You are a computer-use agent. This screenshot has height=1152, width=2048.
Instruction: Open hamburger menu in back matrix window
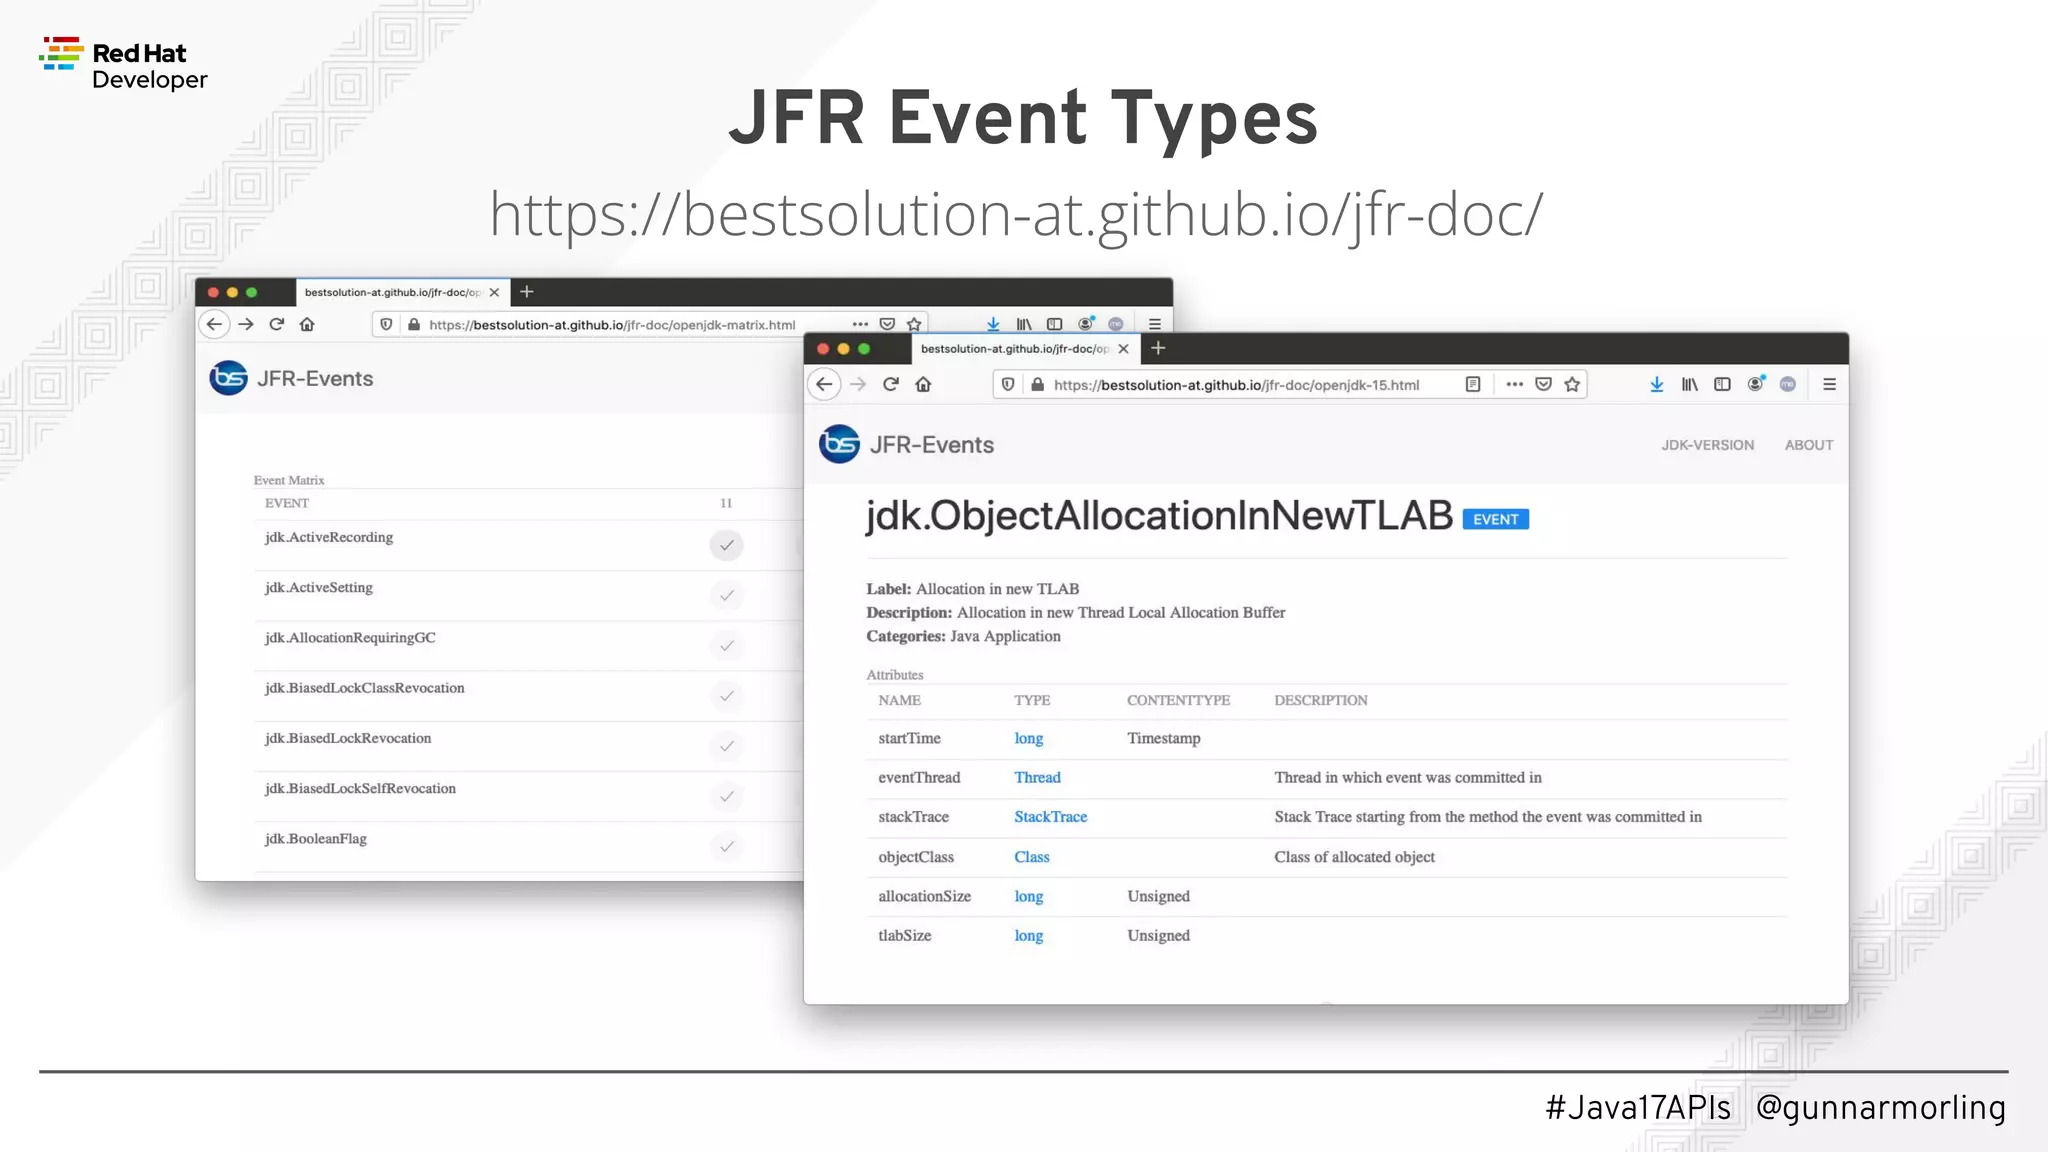coord(1155,325)
